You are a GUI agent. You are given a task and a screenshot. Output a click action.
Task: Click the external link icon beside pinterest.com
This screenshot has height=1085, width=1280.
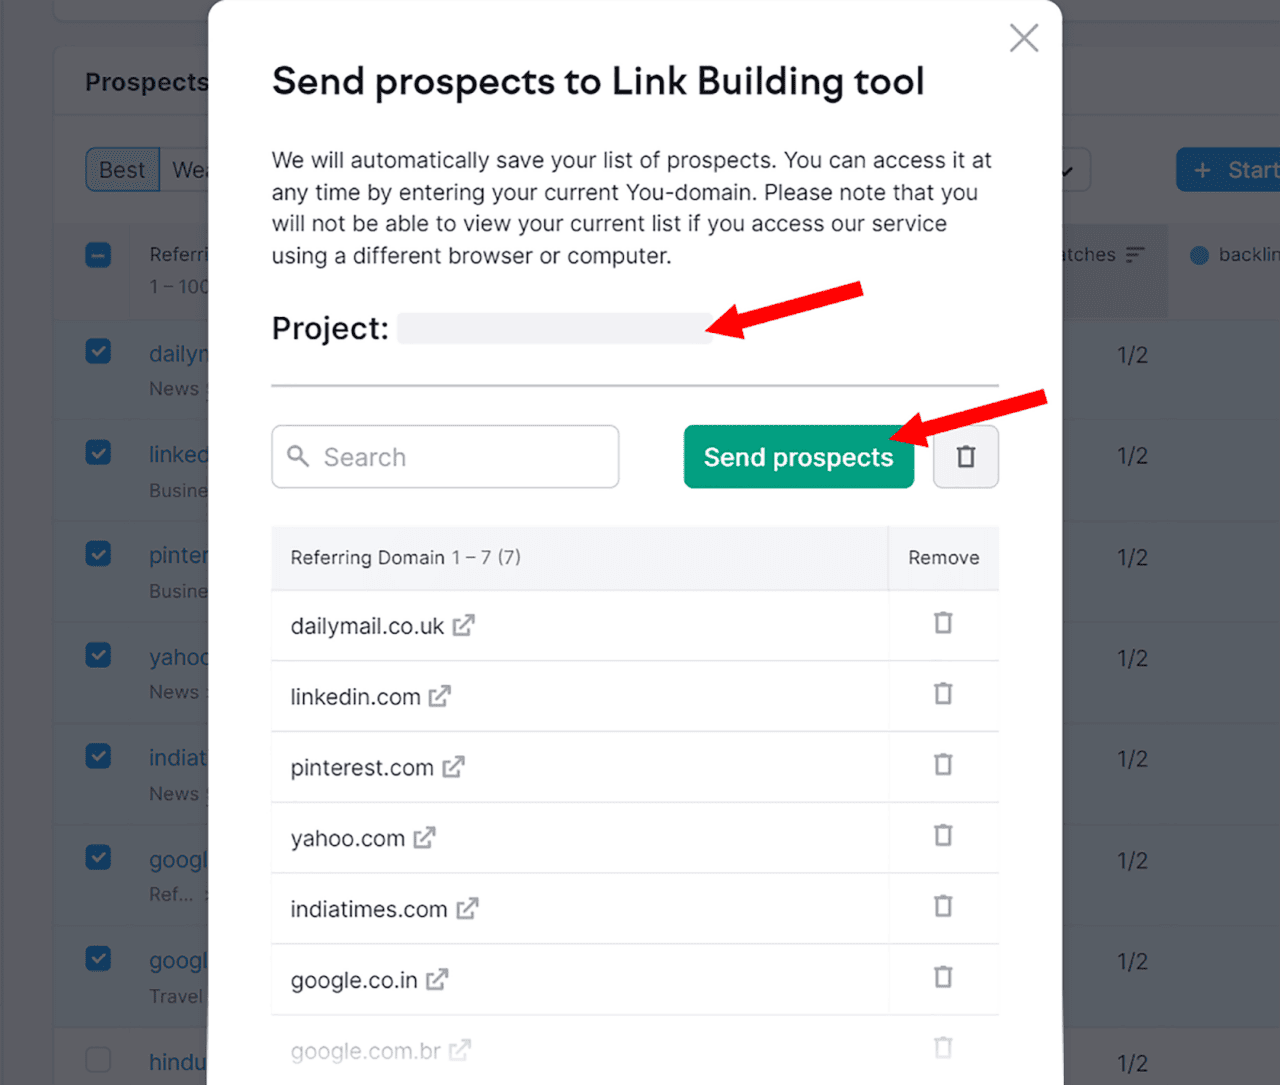[x=453, y=767]
